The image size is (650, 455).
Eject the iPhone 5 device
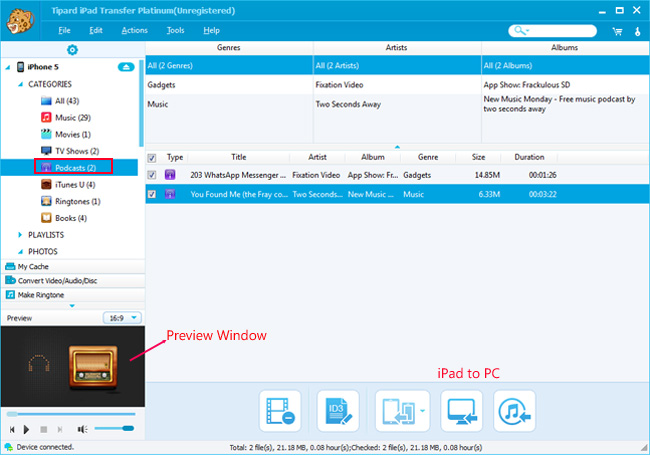coord(126,67)
